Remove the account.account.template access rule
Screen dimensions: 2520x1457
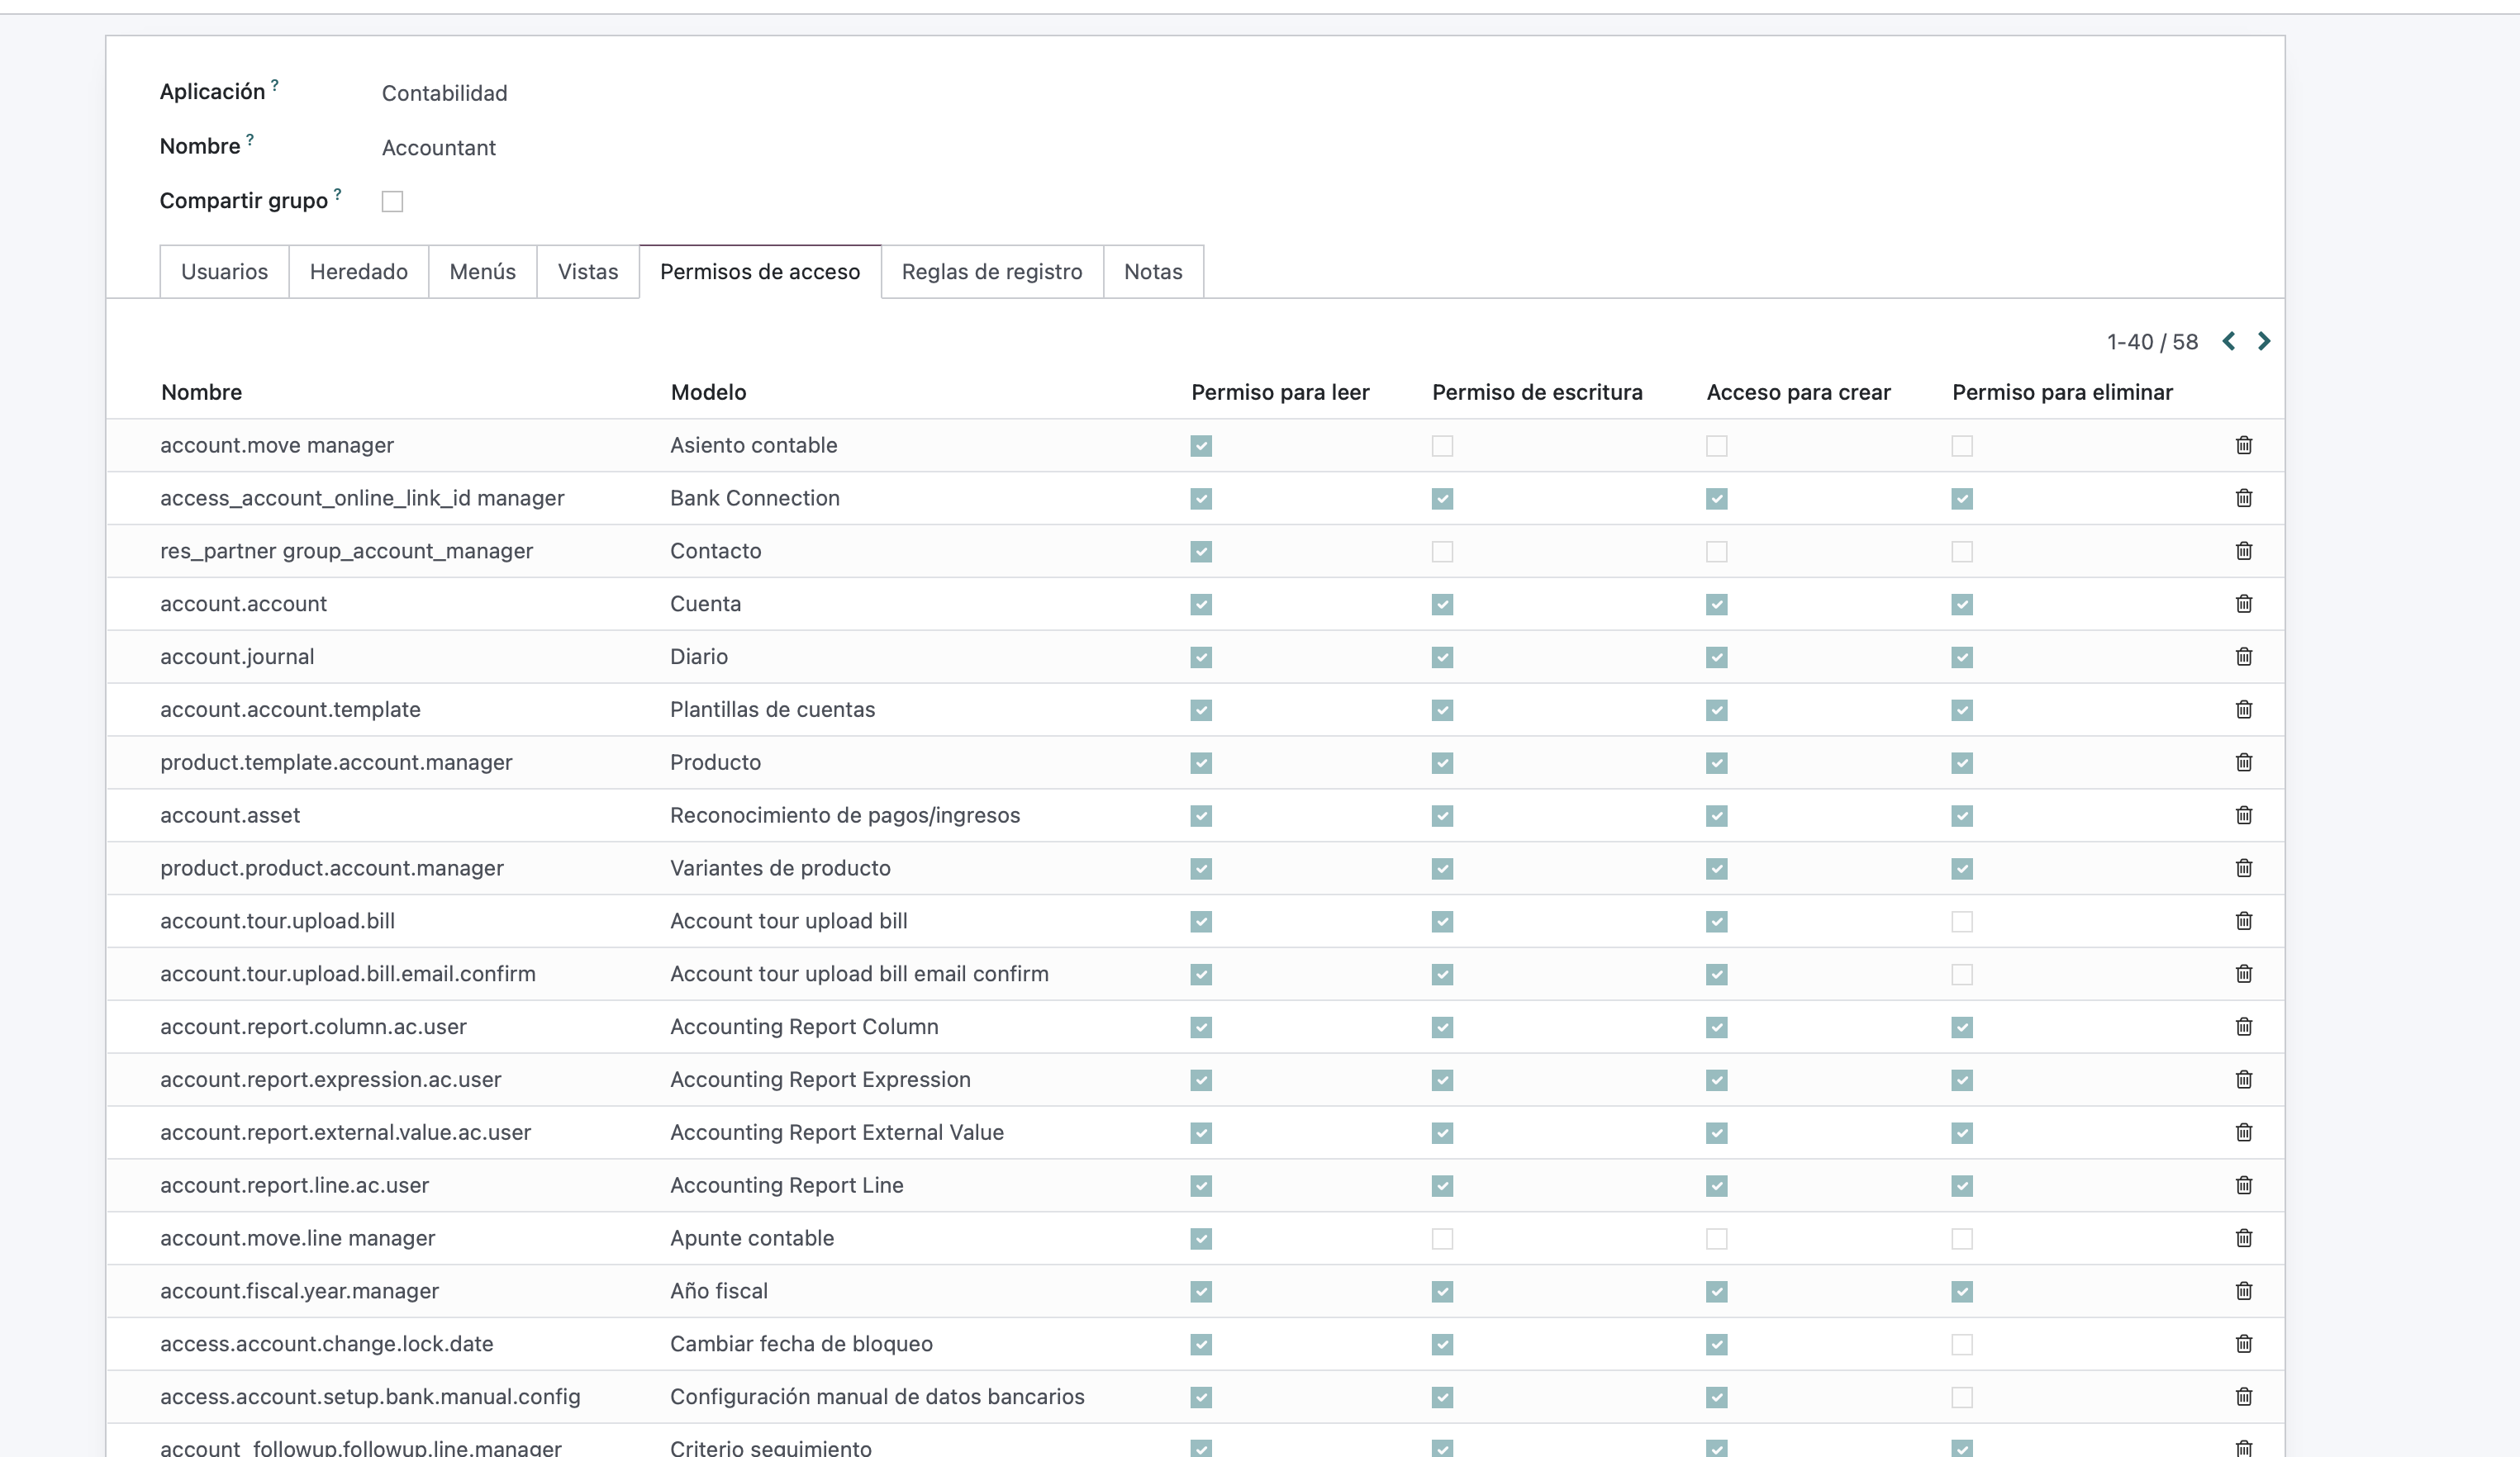point(2243,710)
